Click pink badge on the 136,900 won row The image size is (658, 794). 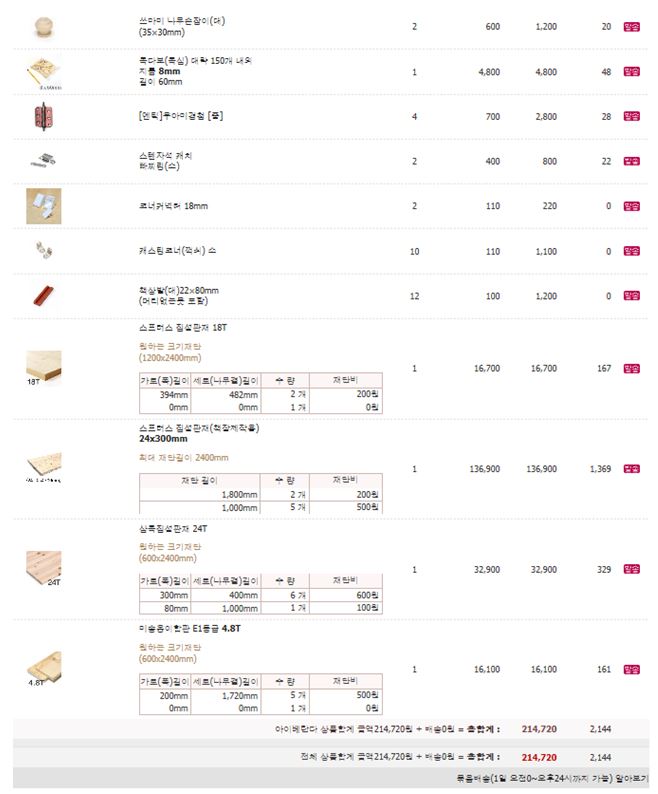tap(632, 469)
